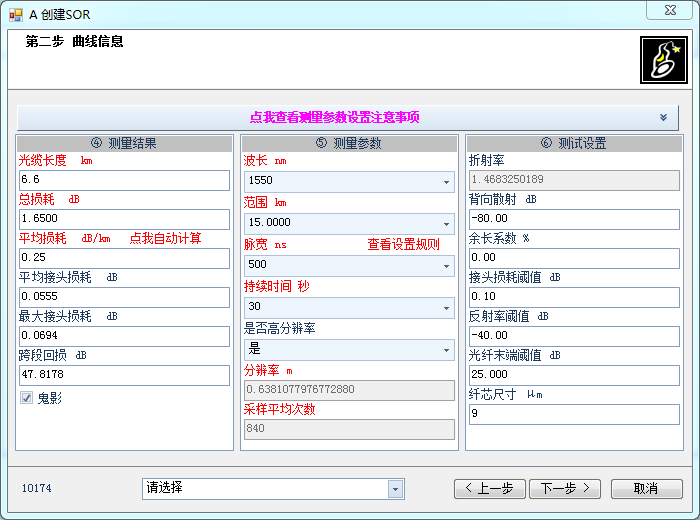
Task: Click the 总损耗 dB input field
Action: click(124, 218)
